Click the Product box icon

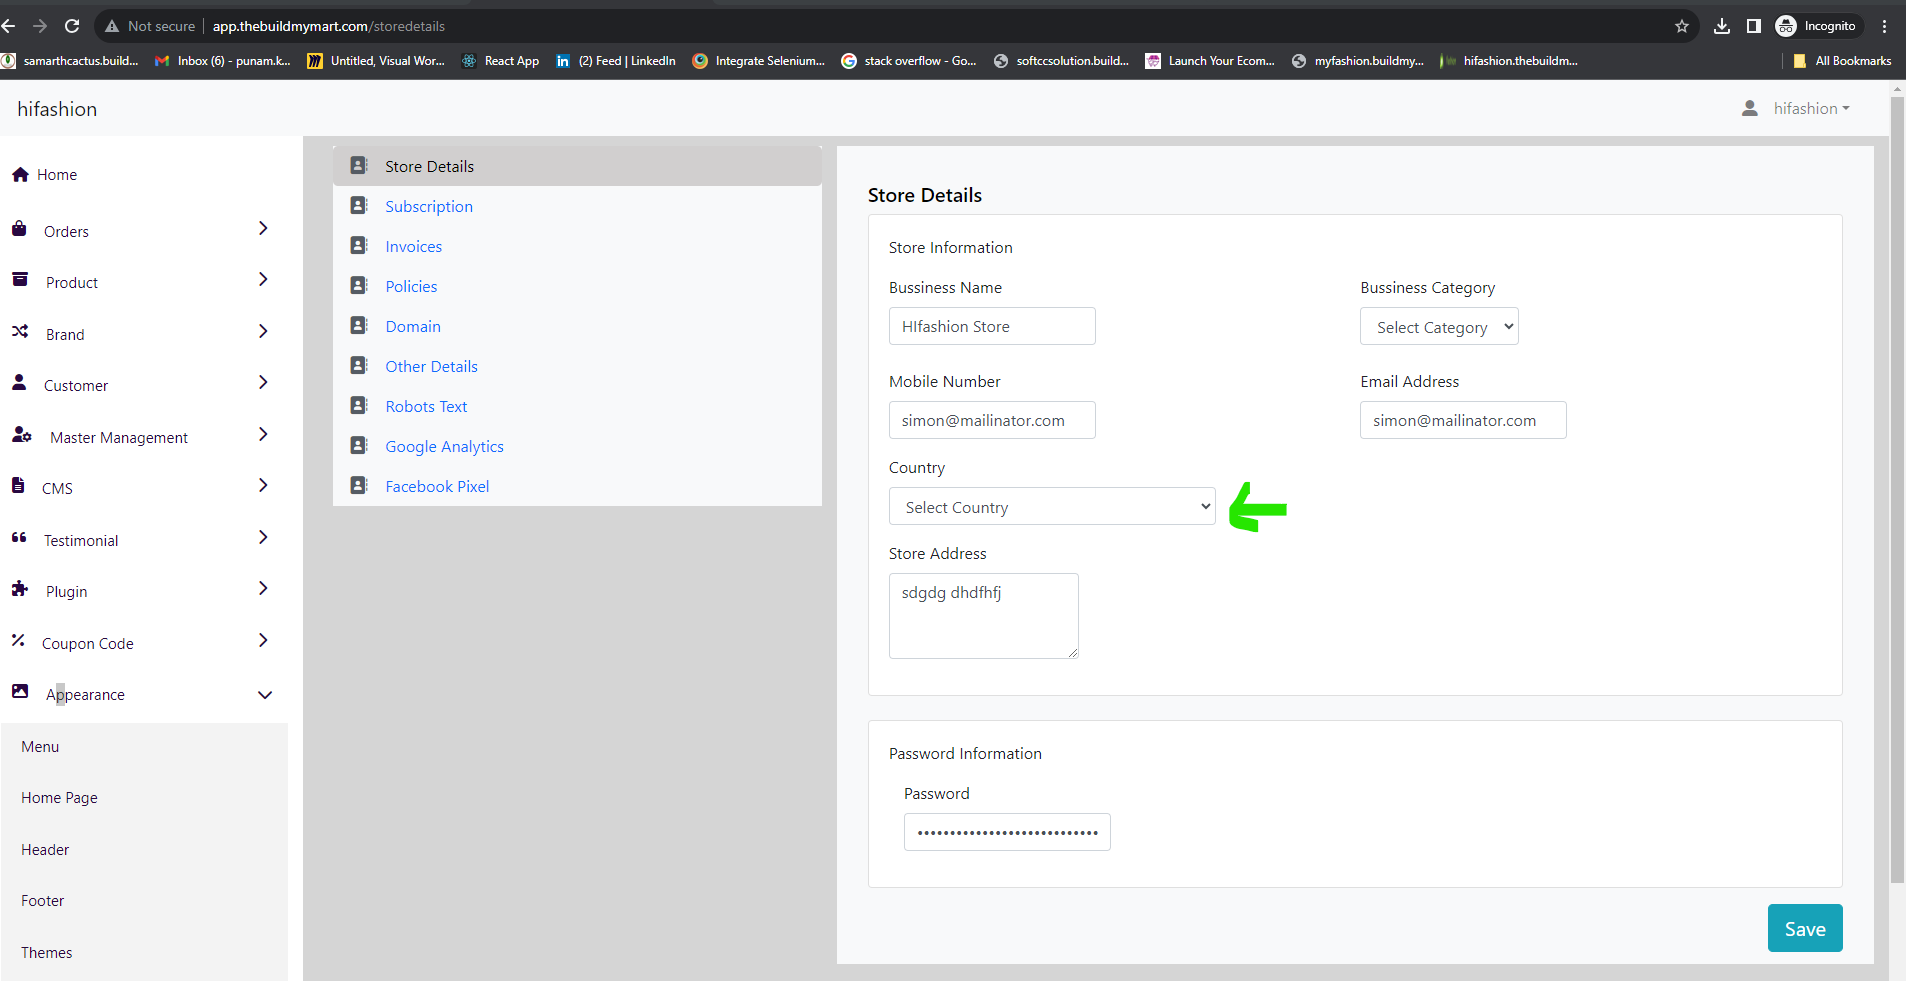(20, 280)
